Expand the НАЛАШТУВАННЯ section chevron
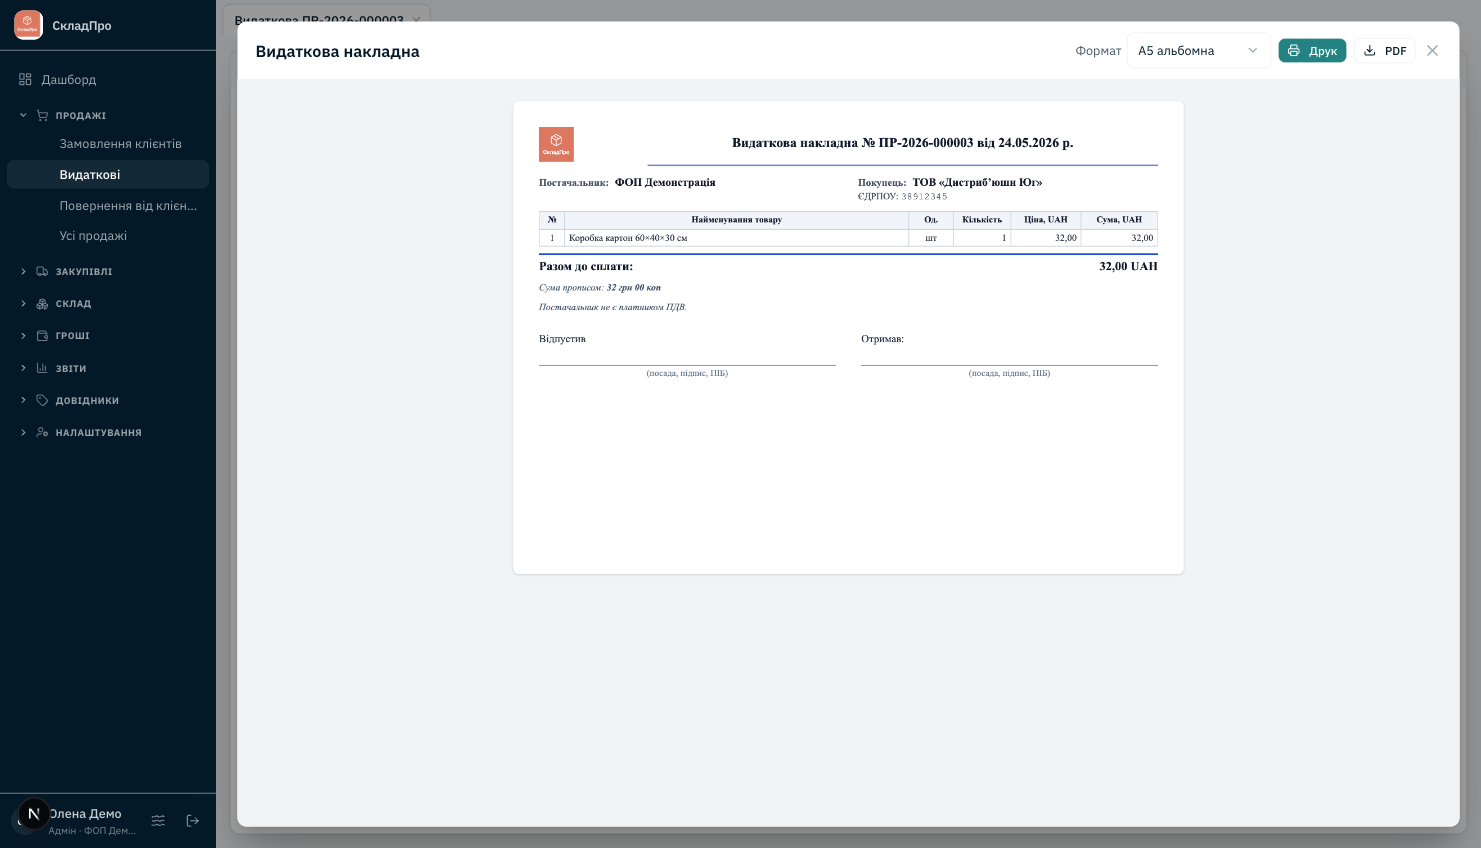The width and height of the screenshot is (1481, 848). 23,432
